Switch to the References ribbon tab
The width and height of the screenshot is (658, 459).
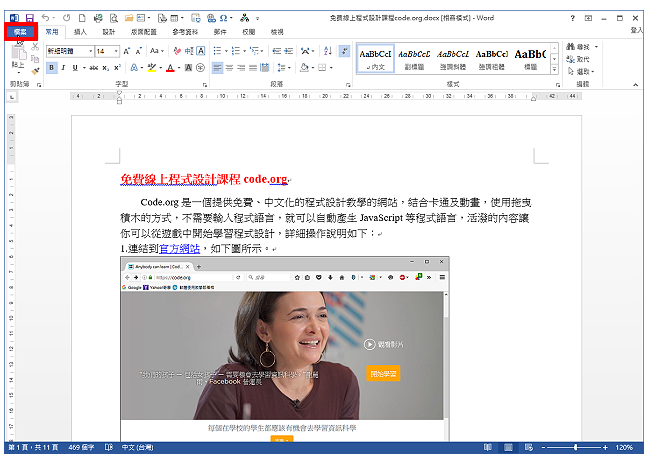[185, 32]
